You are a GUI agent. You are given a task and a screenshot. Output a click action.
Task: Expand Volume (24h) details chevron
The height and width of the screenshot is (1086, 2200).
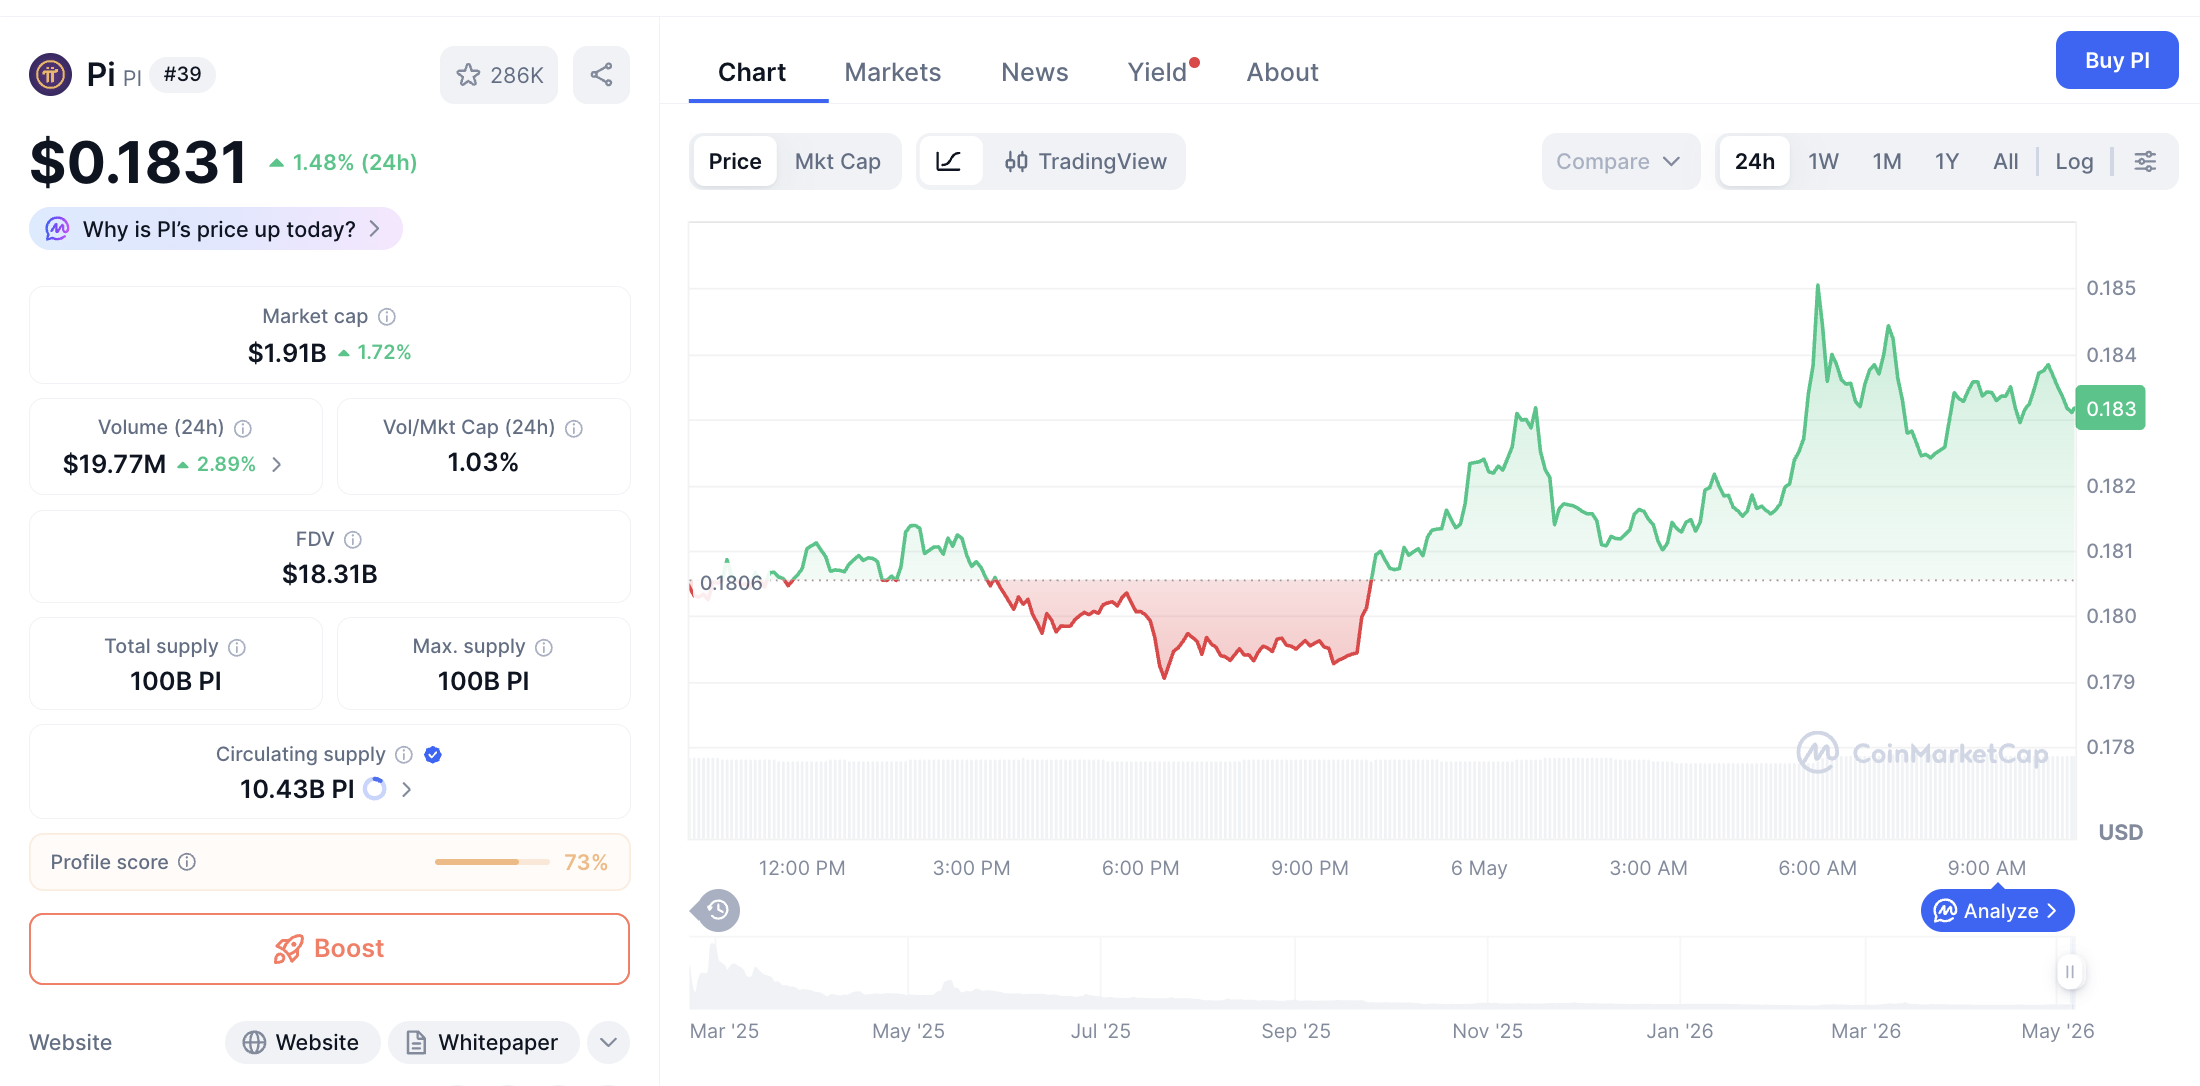277,464
